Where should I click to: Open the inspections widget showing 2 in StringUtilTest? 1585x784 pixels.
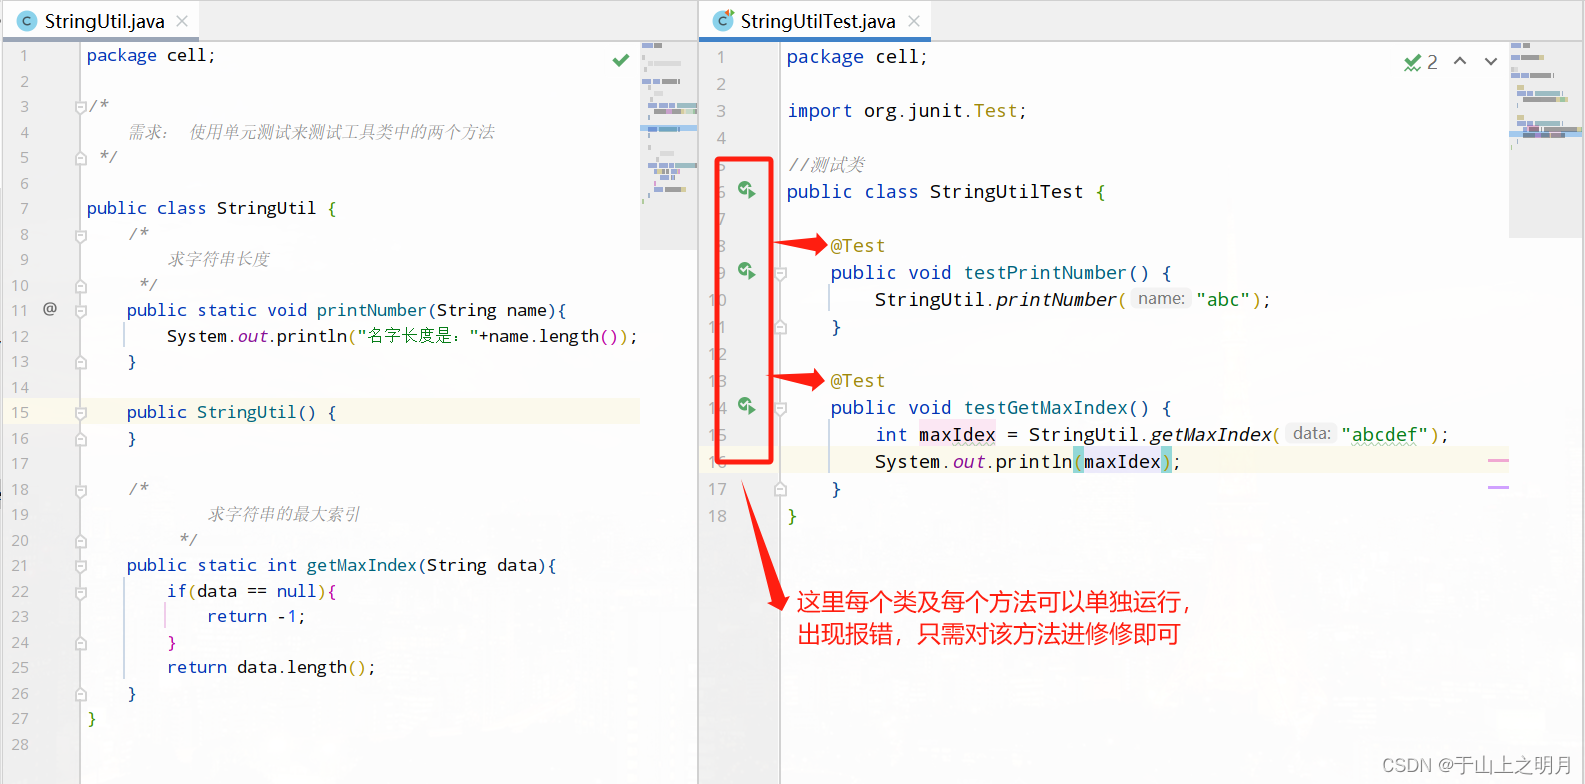(1421, 62)
